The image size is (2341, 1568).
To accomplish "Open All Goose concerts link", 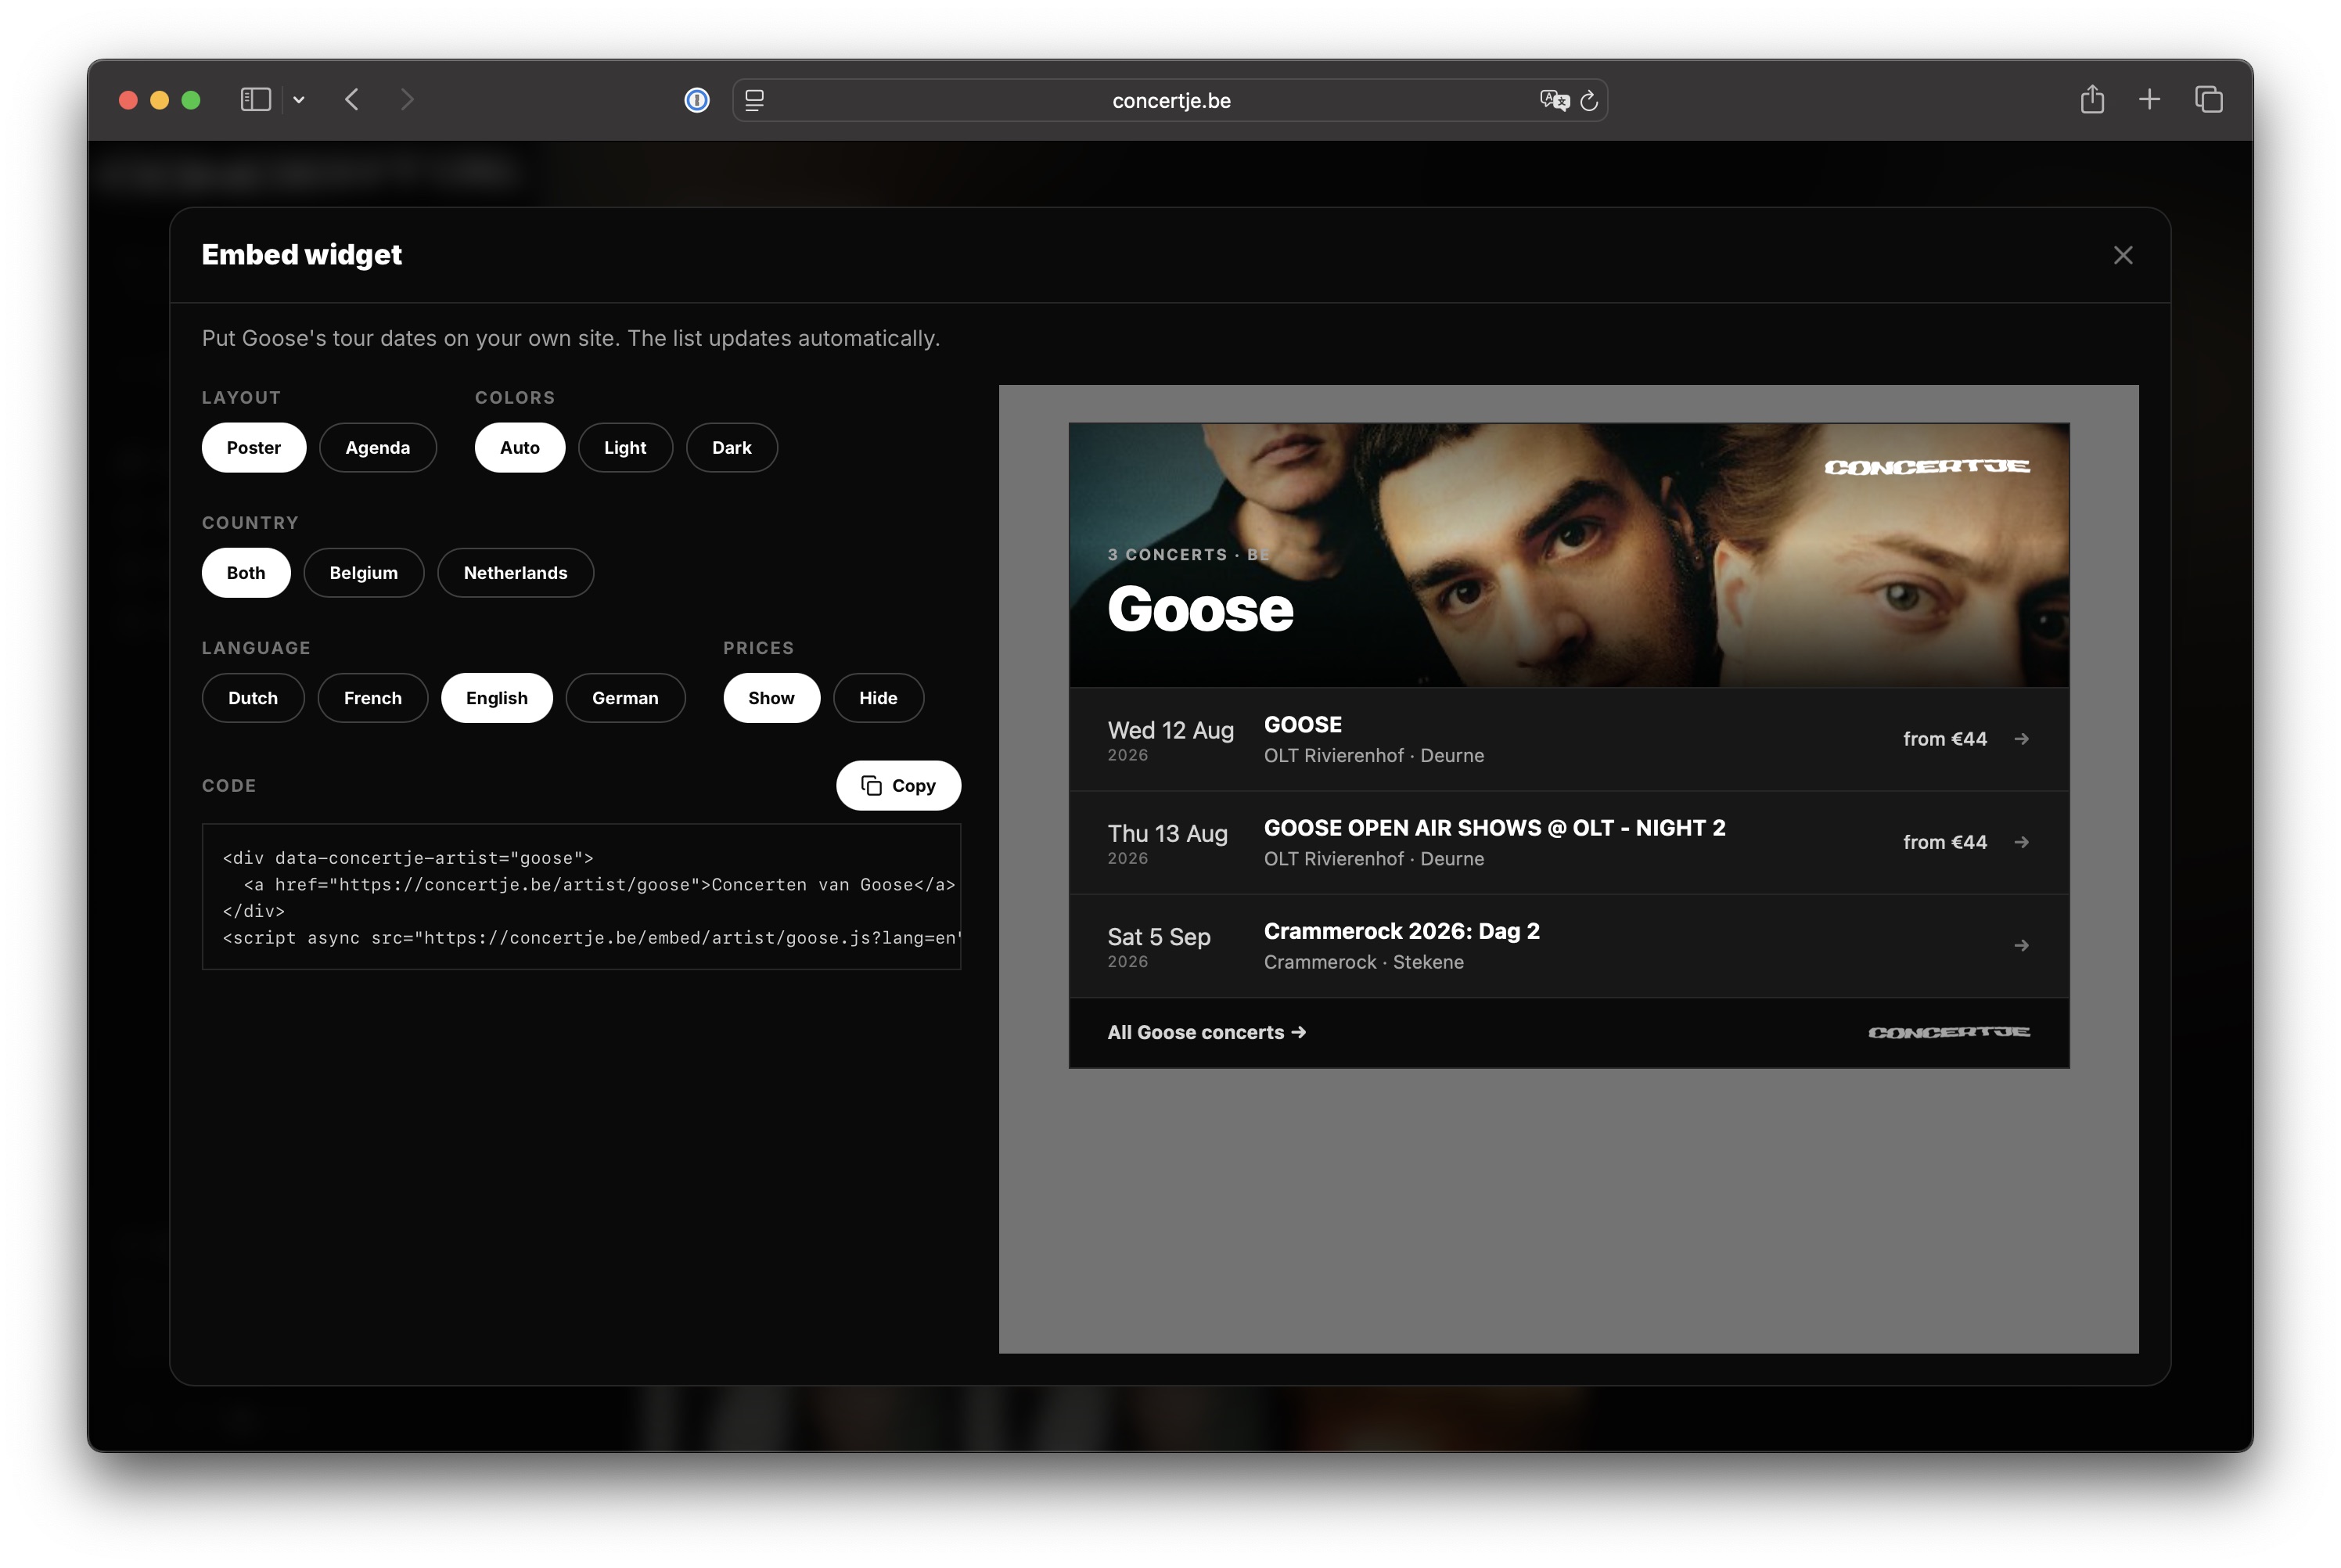I will pyautogui.click(x=1207, y=1032).
